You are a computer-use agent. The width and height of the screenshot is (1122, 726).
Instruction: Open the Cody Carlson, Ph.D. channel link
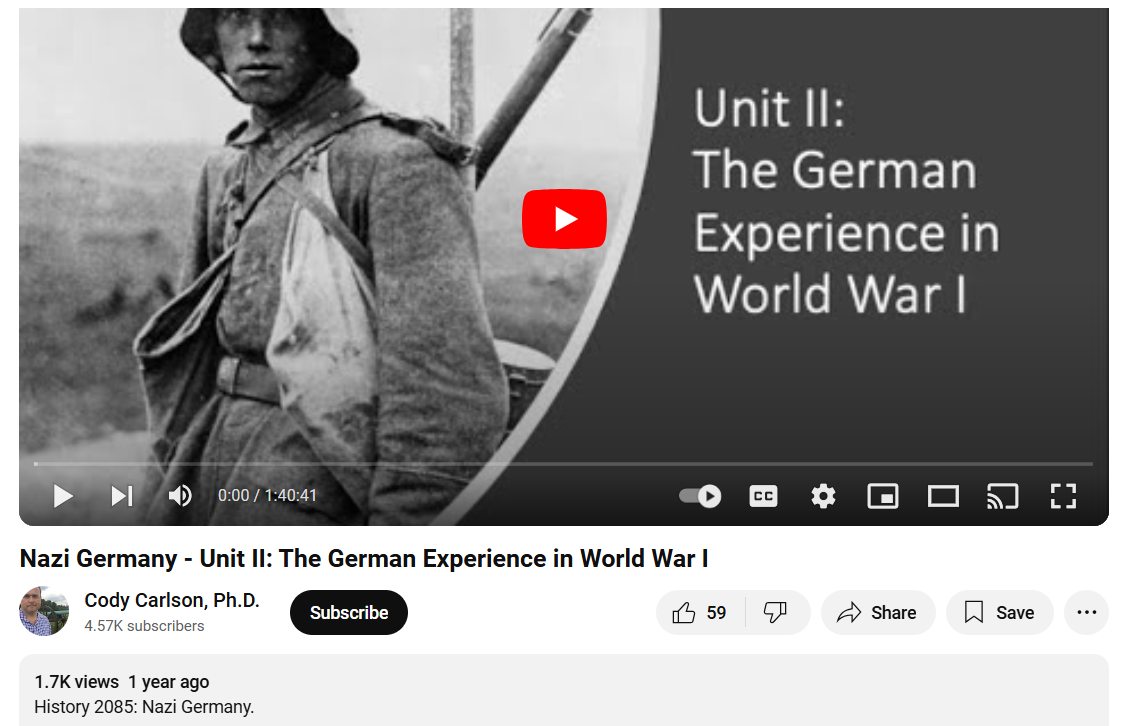click(172, 600)
